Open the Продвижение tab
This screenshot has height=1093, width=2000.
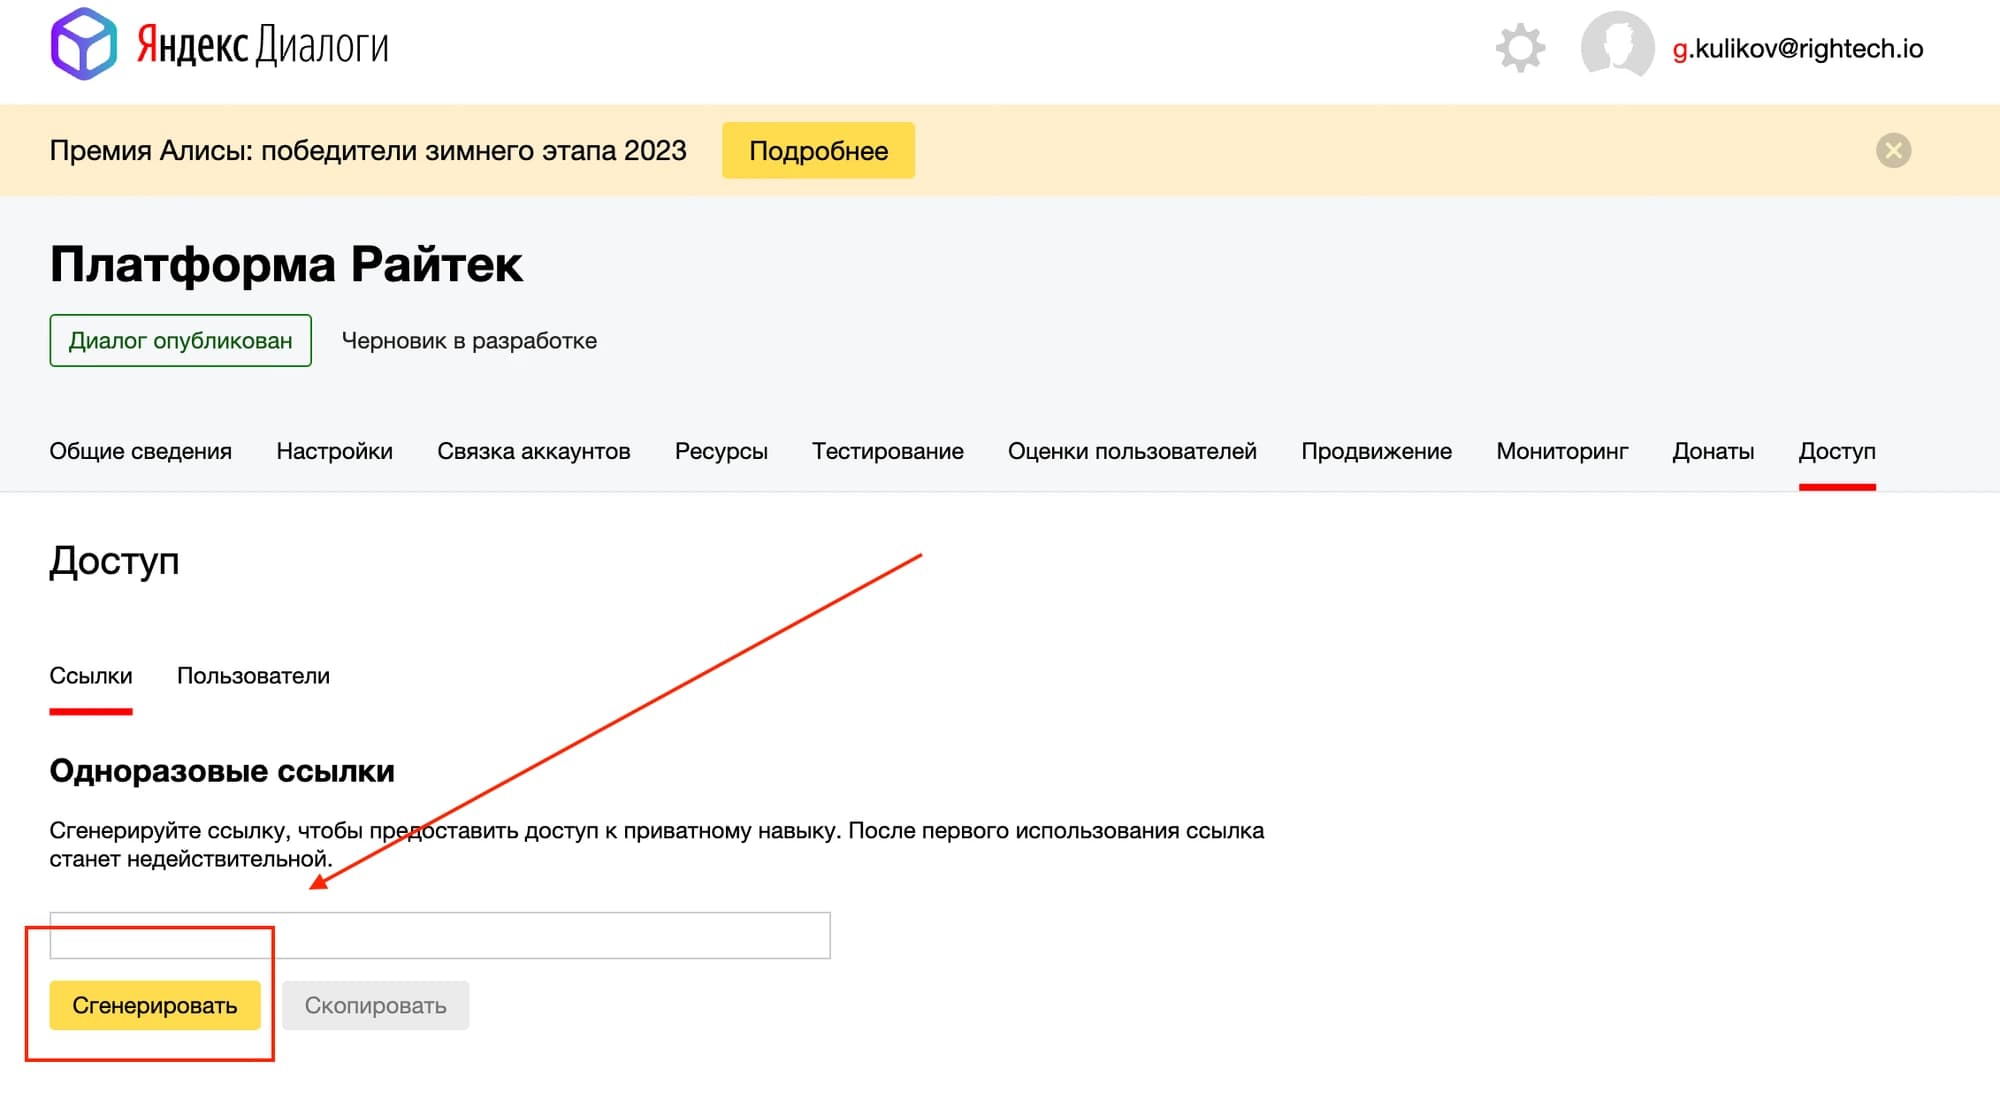coord(1376,452)
